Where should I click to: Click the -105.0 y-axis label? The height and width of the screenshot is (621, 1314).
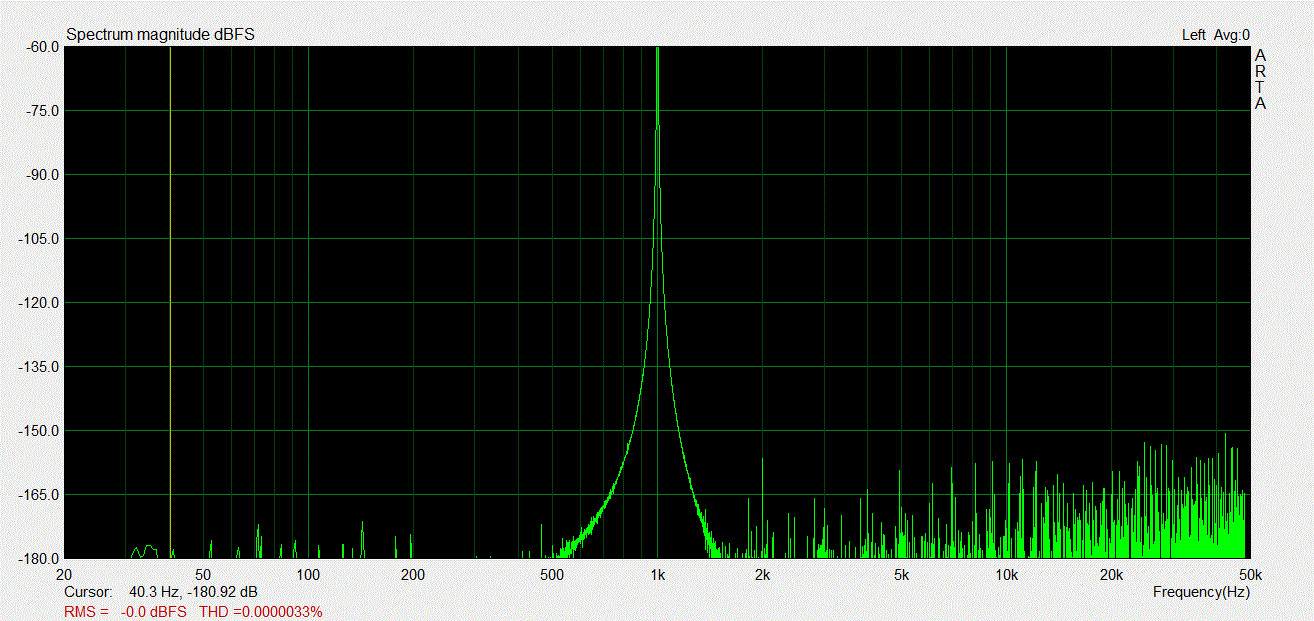[x=38, y=239]
